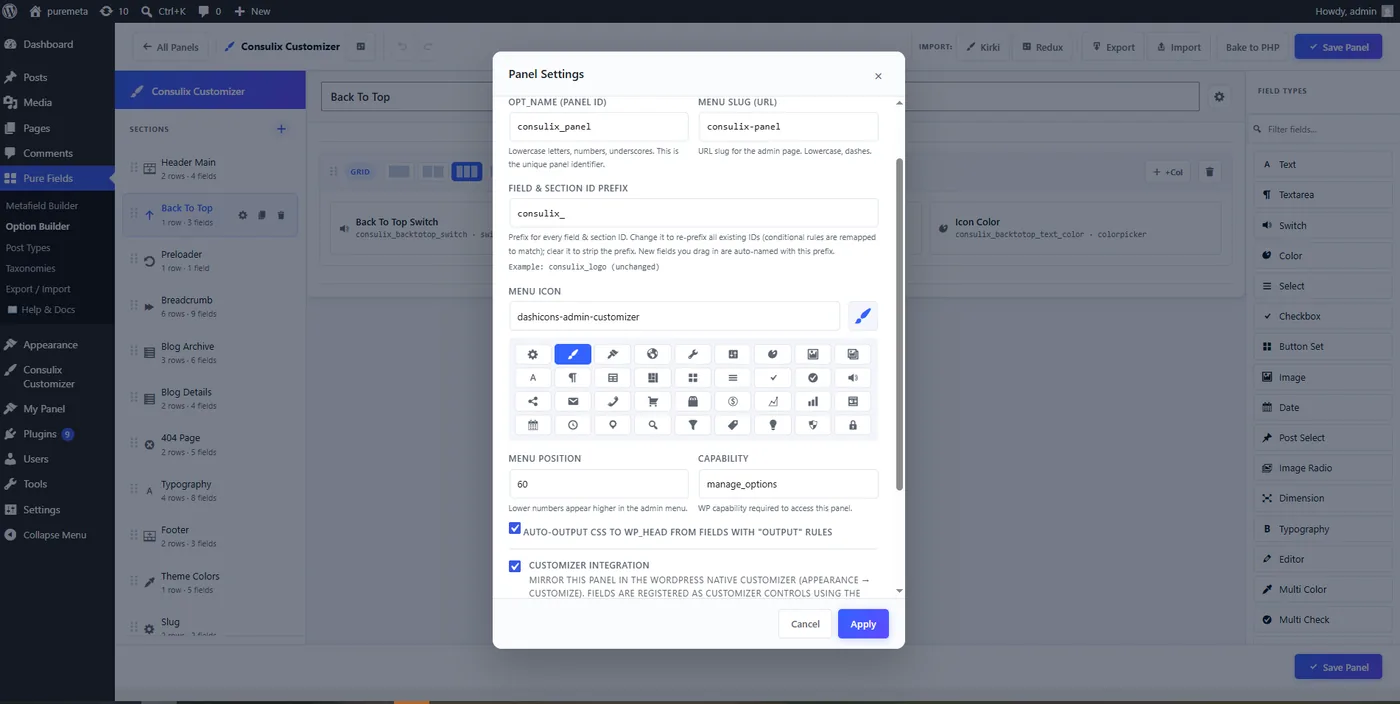Select the bar chart icon in the grid
This screenshot has width=1400, height=704.
pyautogui.click(x=813, y=401)
